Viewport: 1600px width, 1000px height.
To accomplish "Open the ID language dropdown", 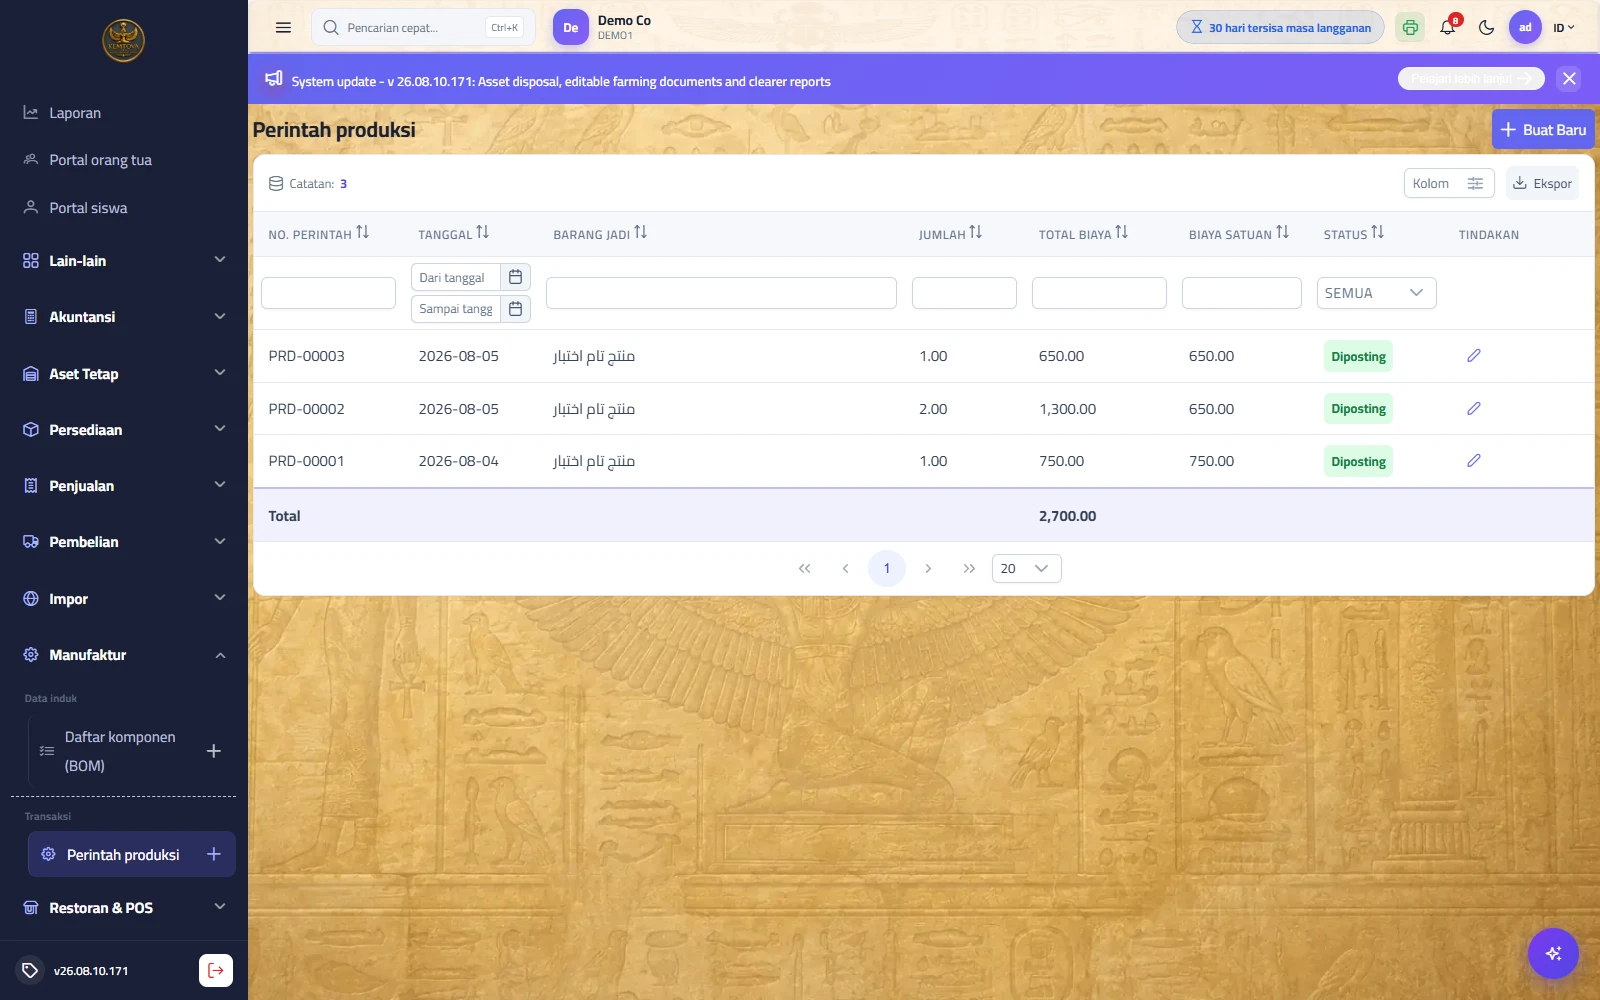I will [x=1563, y=28].
